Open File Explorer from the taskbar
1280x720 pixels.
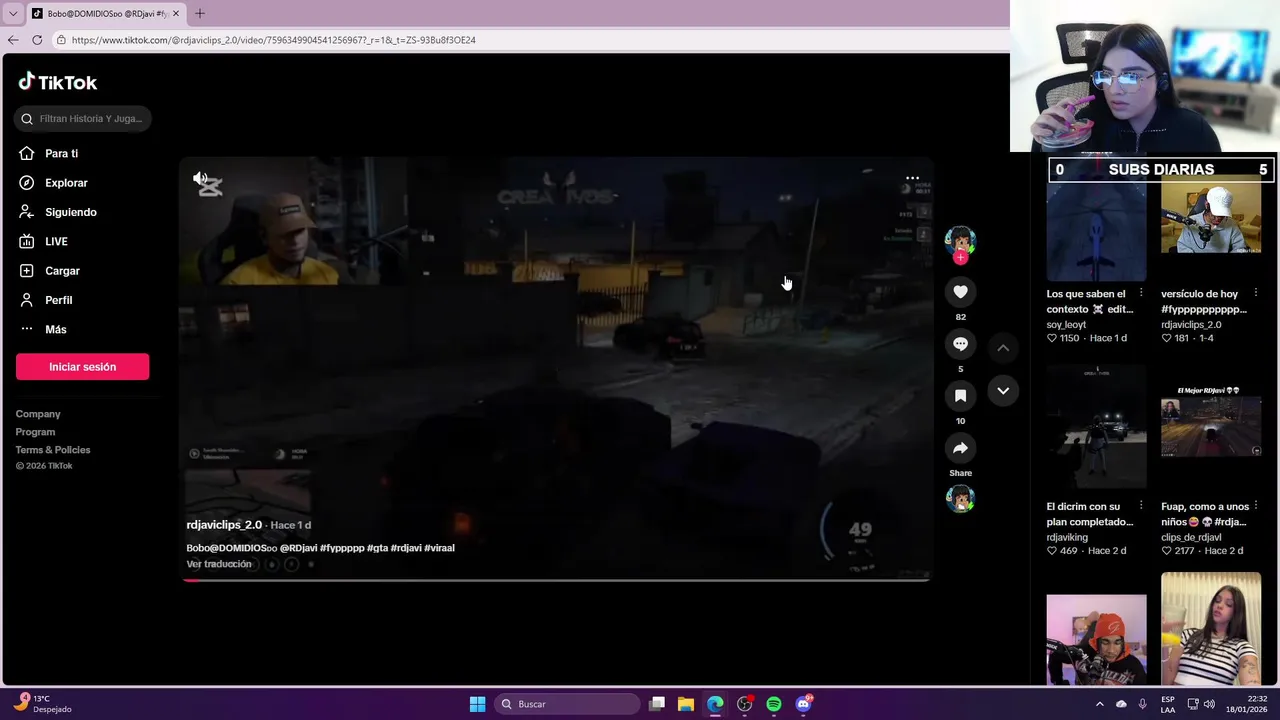click(686, 704)
